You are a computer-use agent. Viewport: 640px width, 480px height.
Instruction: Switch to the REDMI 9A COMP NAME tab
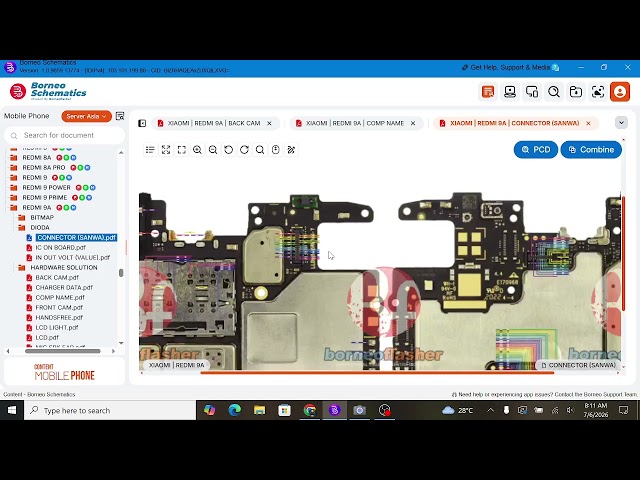click(x=355, y=123)
